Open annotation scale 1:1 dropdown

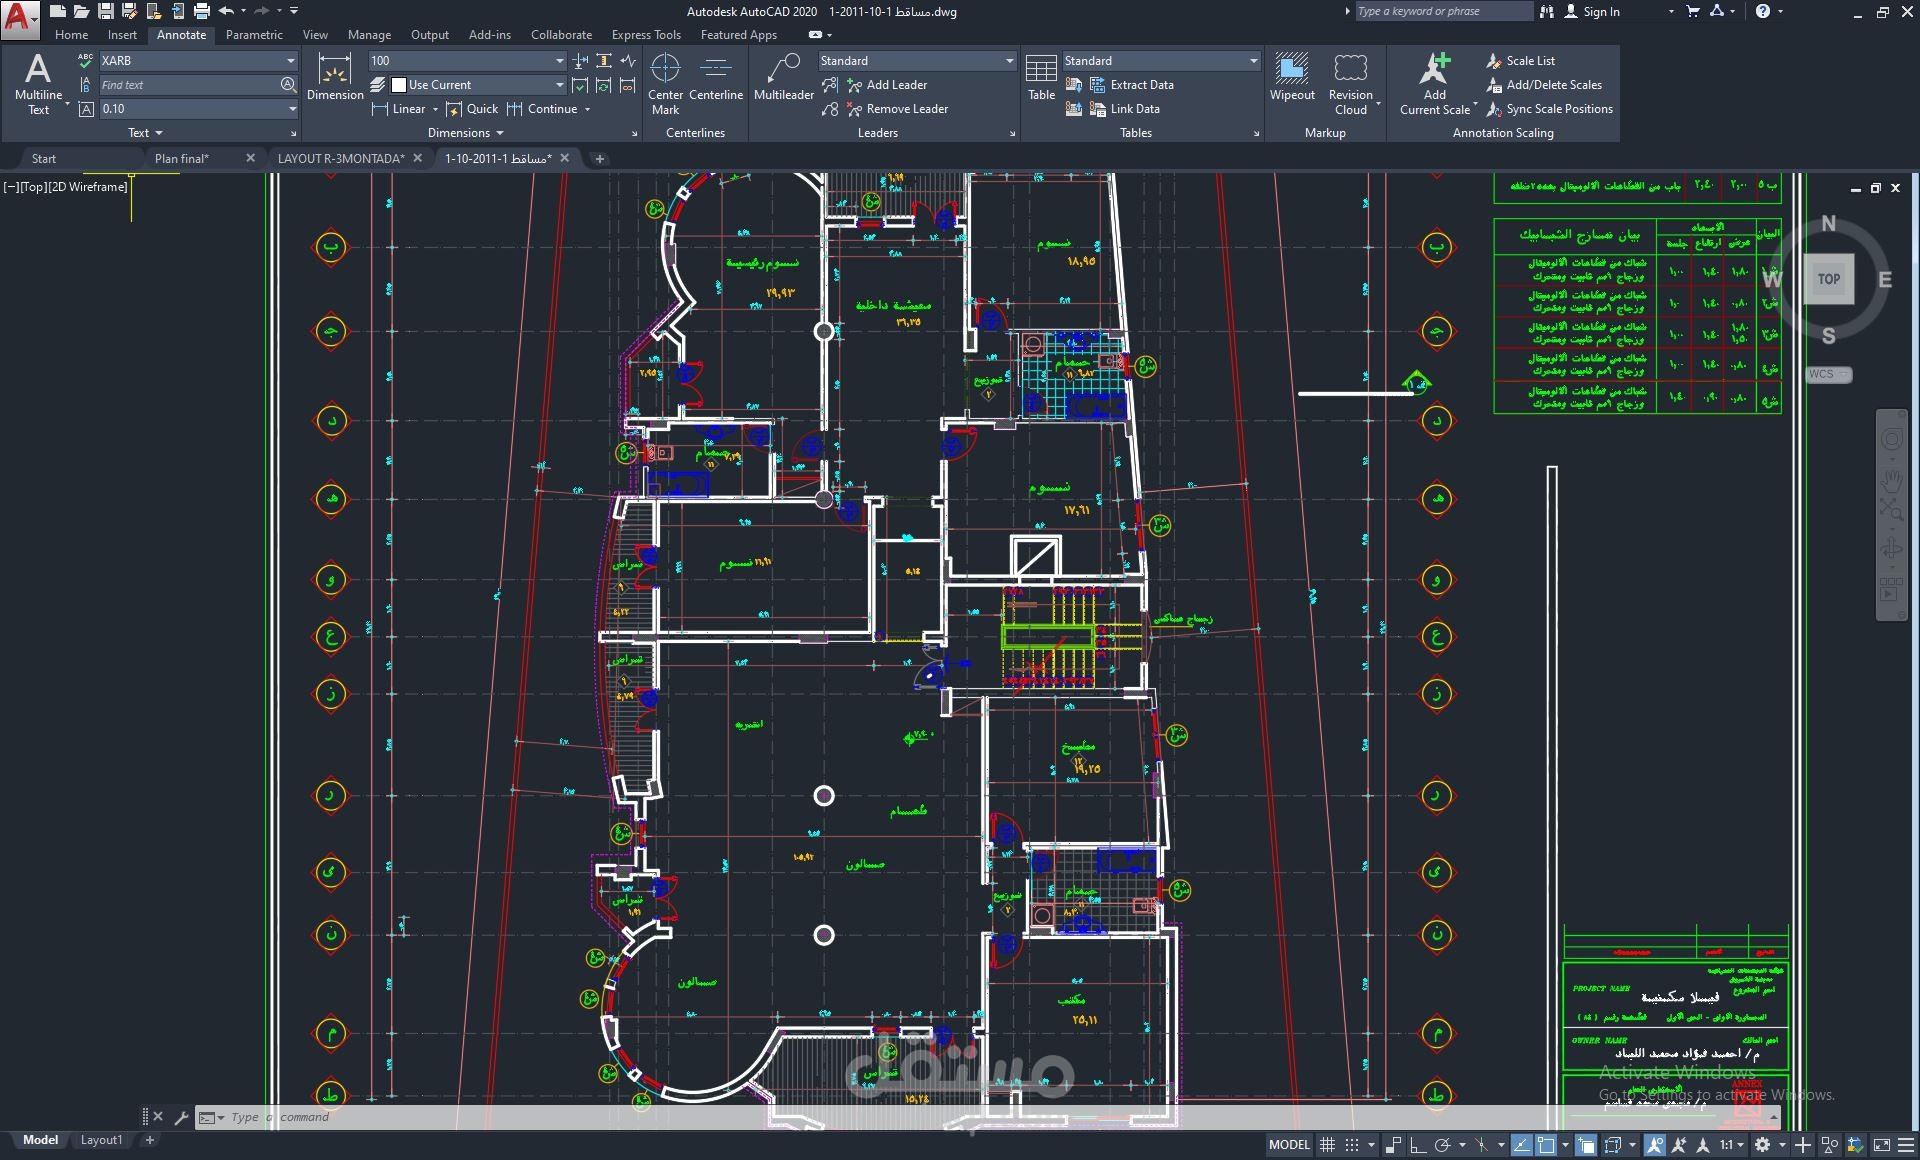pyautogui.click(x=1731, y=1145)
